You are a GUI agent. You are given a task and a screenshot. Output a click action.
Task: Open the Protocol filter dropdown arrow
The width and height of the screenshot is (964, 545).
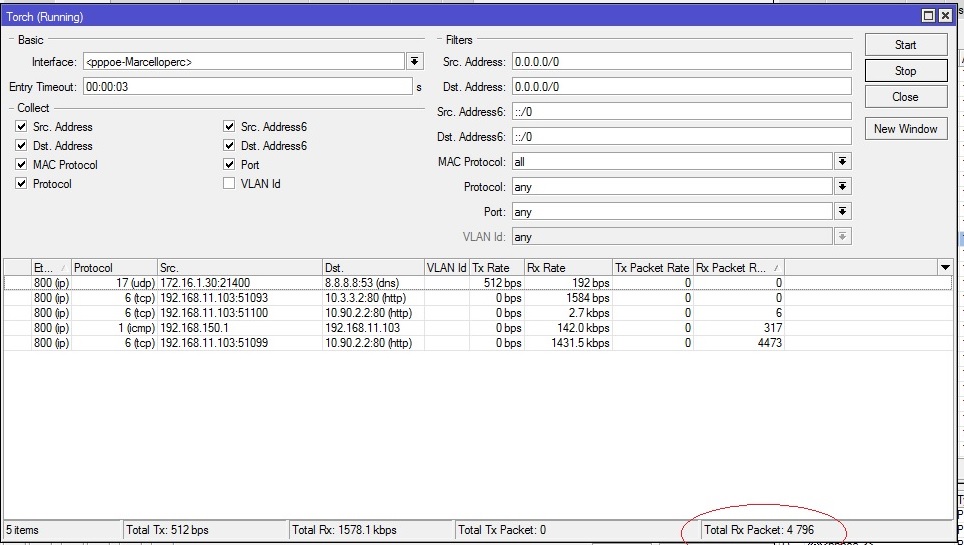coord(843,187)
